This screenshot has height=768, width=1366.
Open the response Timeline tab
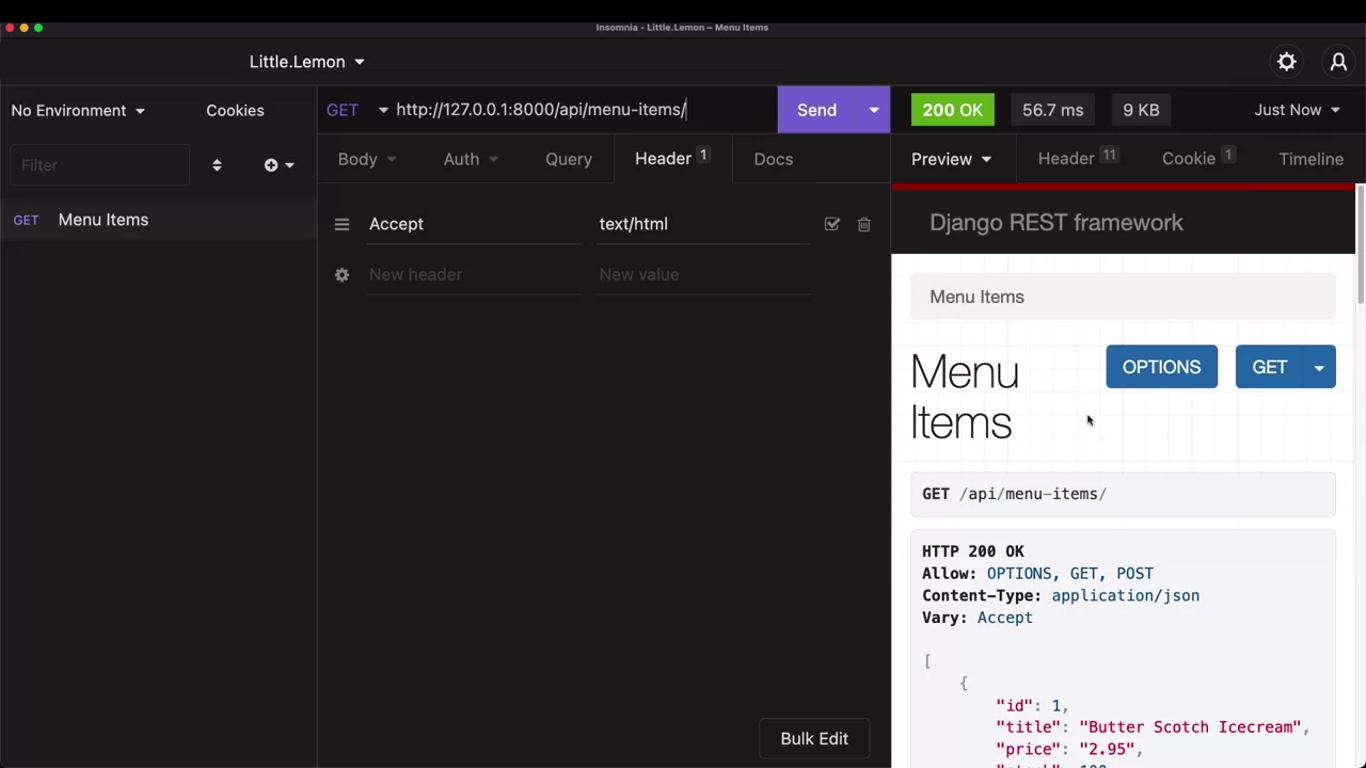[1310, 159]
